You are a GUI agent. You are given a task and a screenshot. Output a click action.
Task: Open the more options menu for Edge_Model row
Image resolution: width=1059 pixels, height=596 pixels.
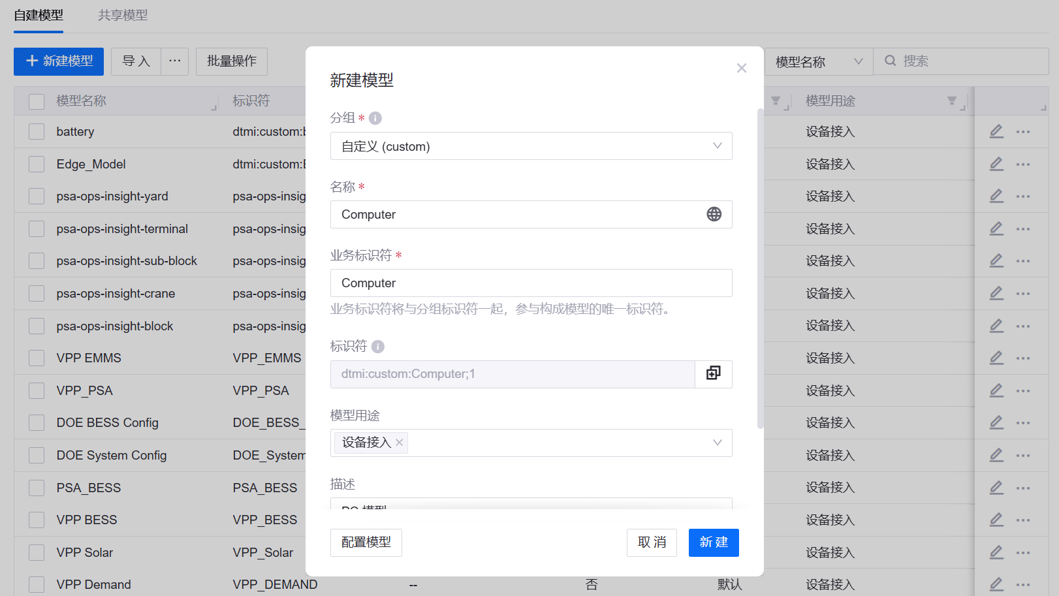(x=1023, y=164)
